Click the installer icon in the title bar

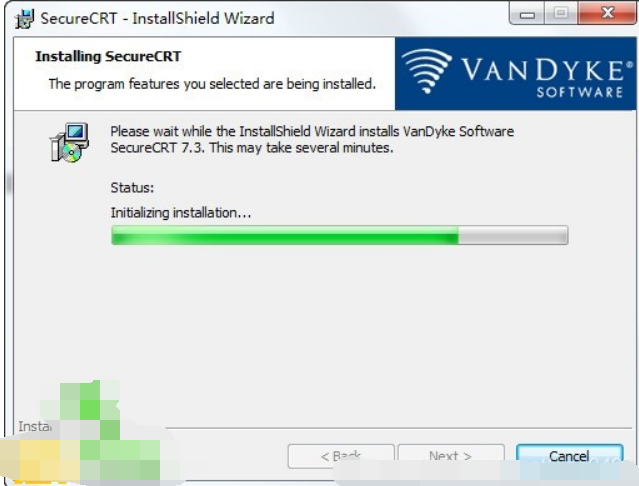point(24,19)
